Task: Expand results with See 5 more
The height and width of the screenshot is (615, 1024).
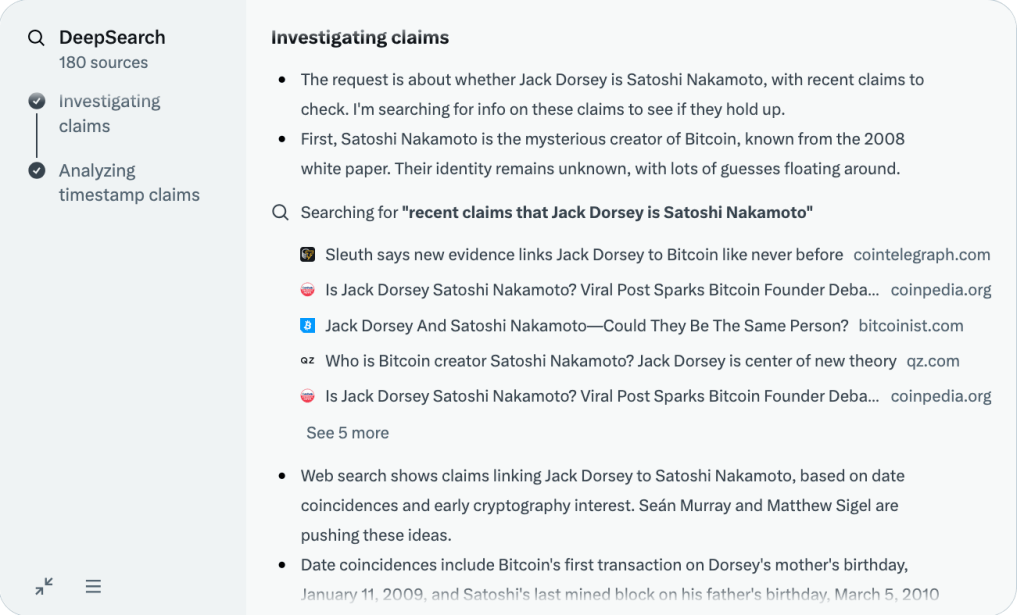Action: [x=347, y=433]
